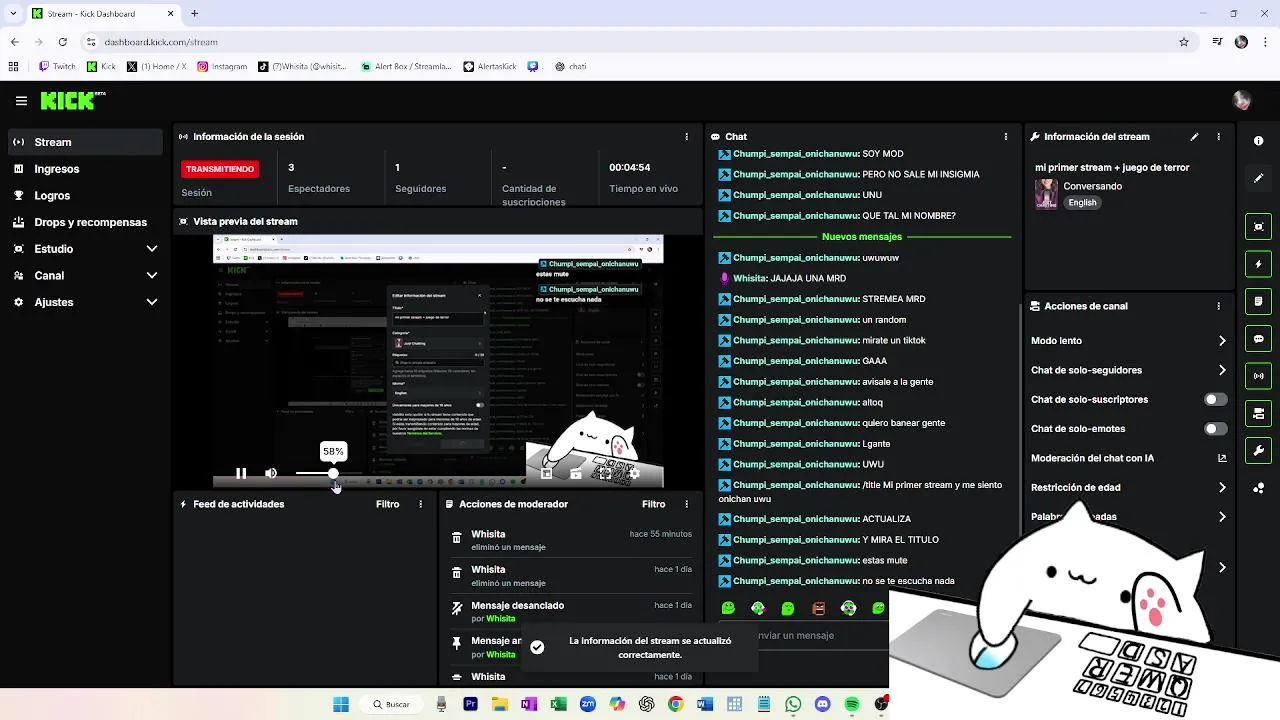Click the TRANSMITIENDO status badge
Screen dimensions: 1280x720
[220, 169]
